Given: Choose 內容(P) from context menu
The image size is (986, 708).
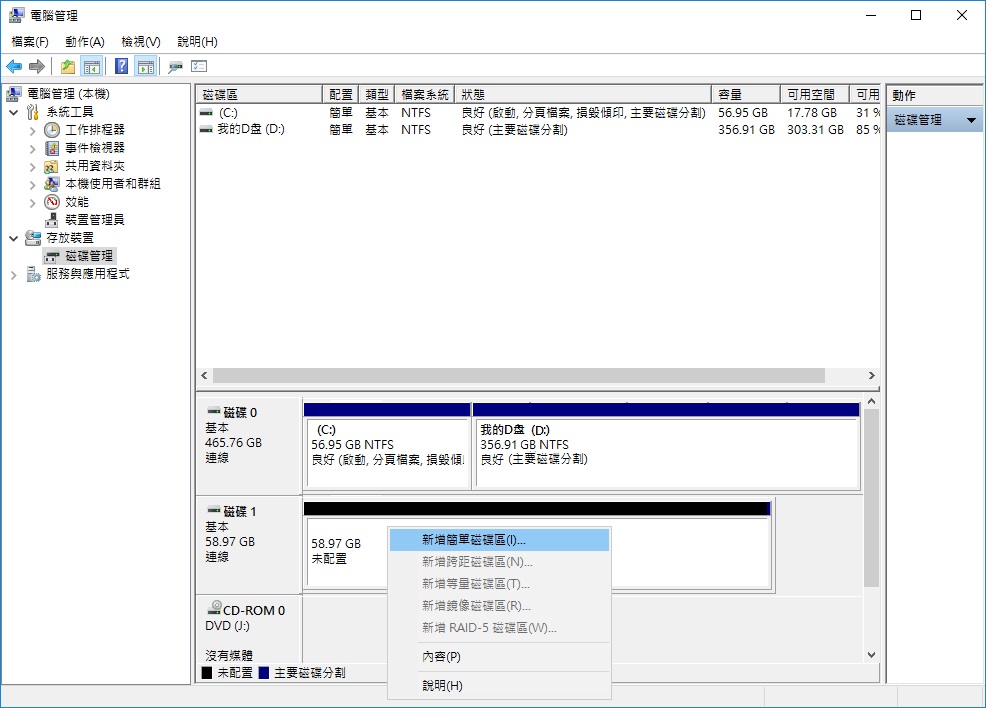Looking at the screenshot, I should tap(499, 656).
